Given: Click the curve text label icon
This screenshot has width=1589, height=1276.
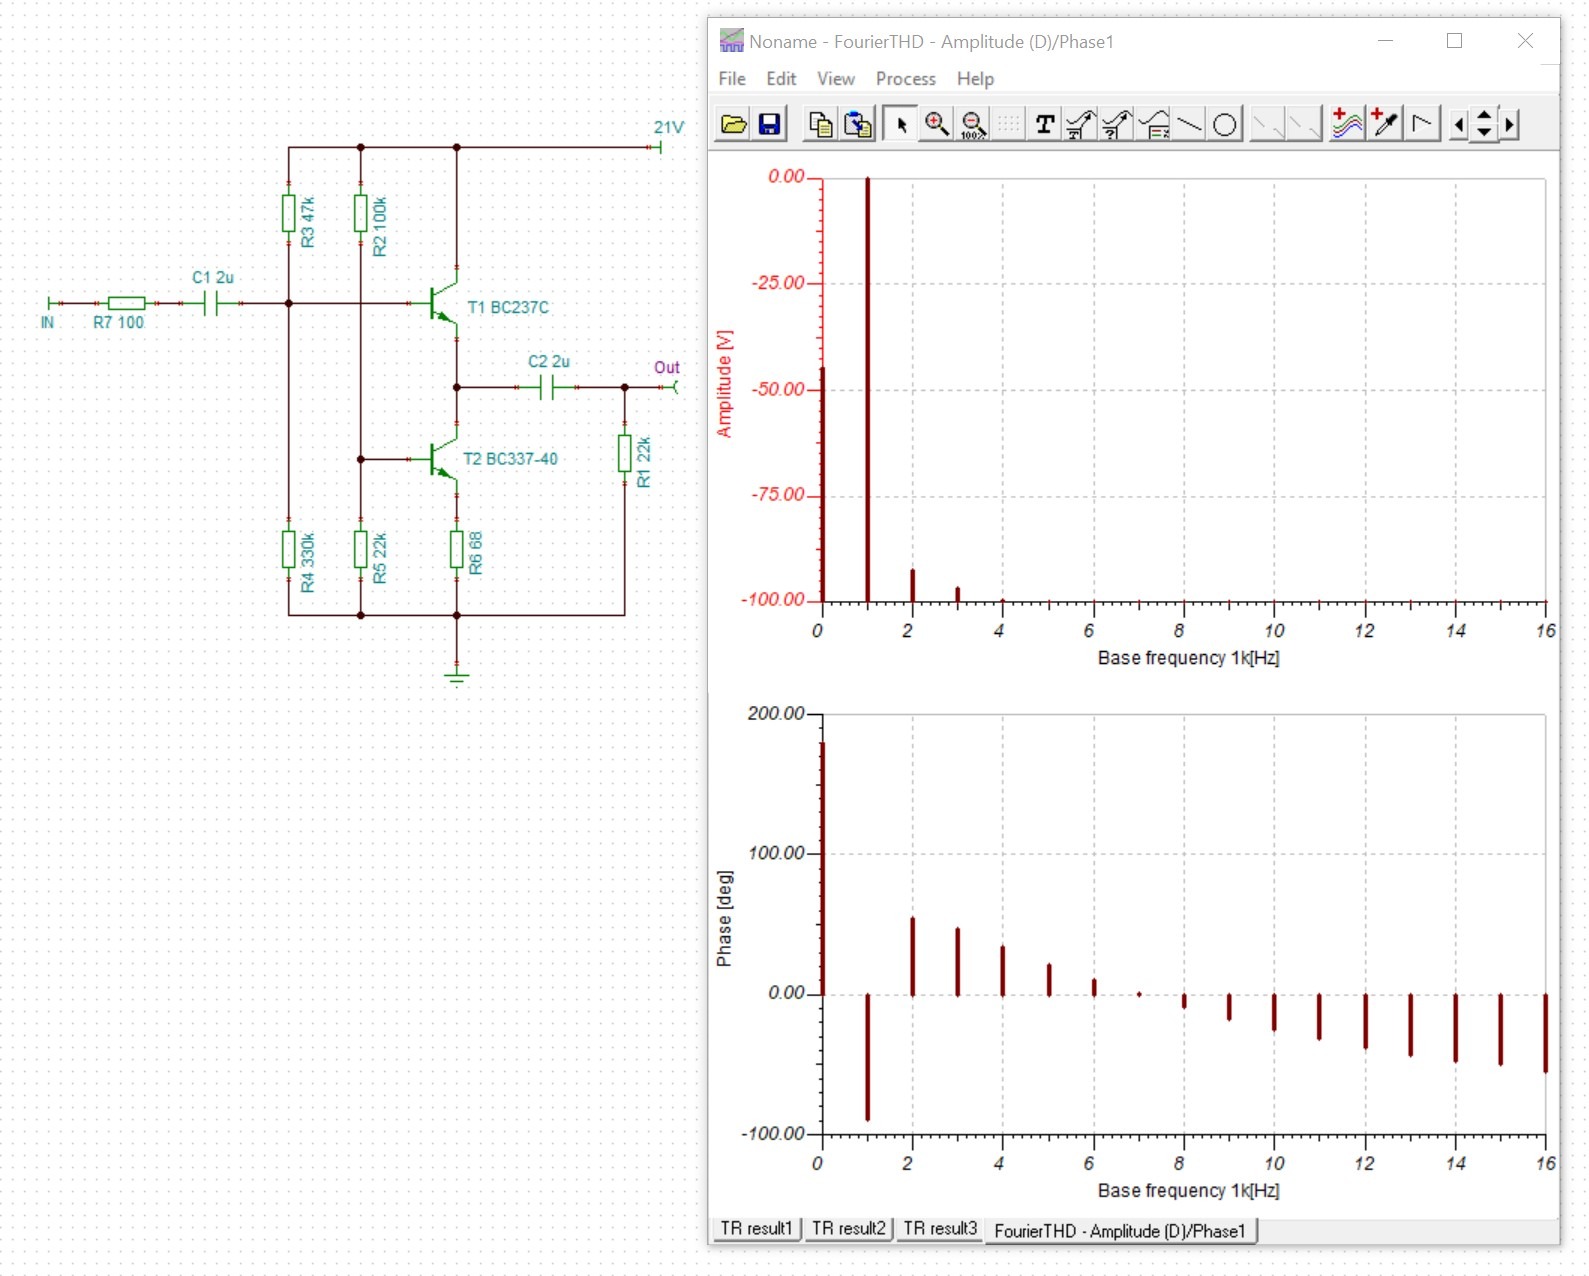Looking at the screenshot, I should point(1081,124).
